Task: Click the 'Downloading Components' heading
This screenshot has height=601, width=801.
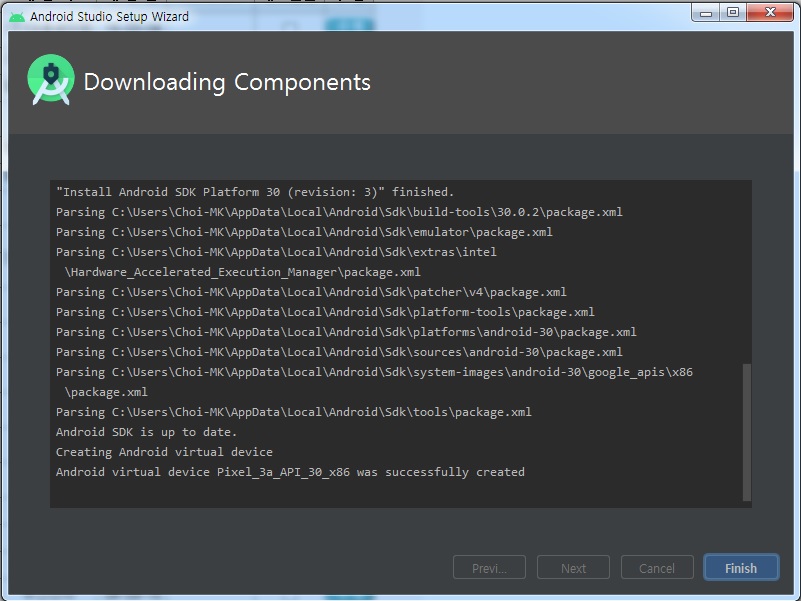Action: click(x=227, y=82)
